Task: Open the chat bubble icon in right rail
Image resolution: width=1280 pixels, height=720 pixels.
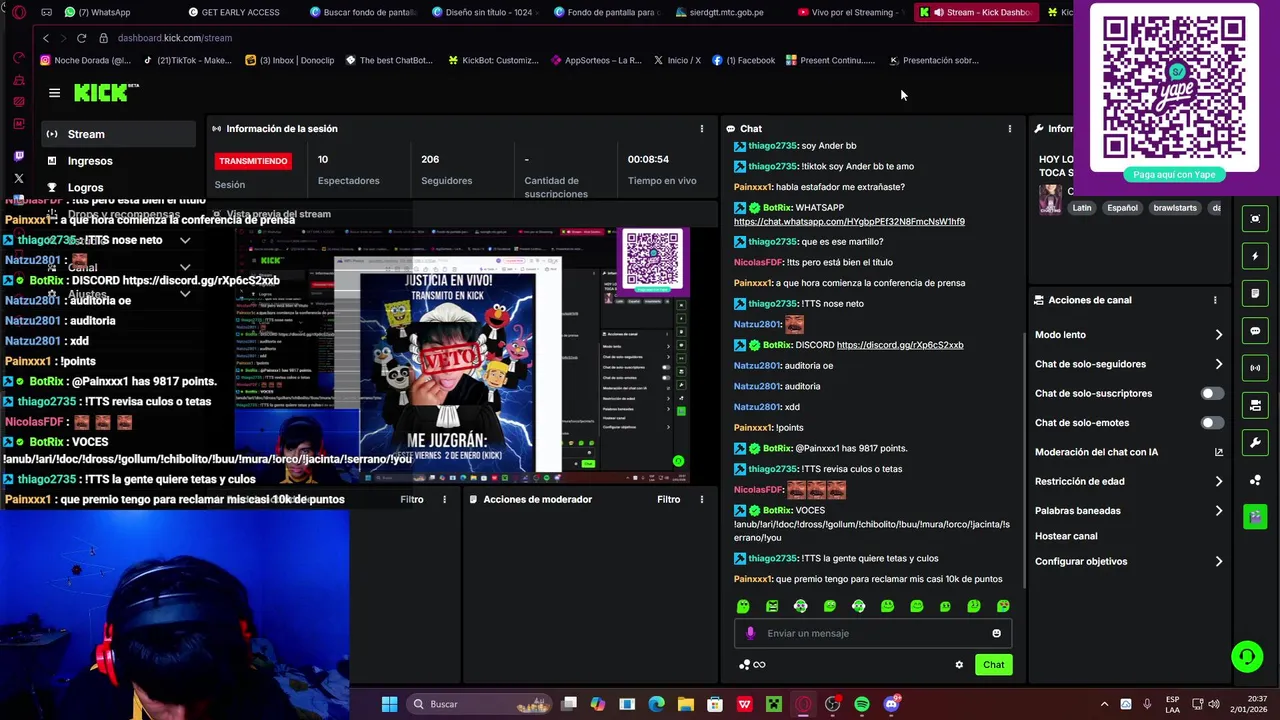Action: coord(1255,331)
